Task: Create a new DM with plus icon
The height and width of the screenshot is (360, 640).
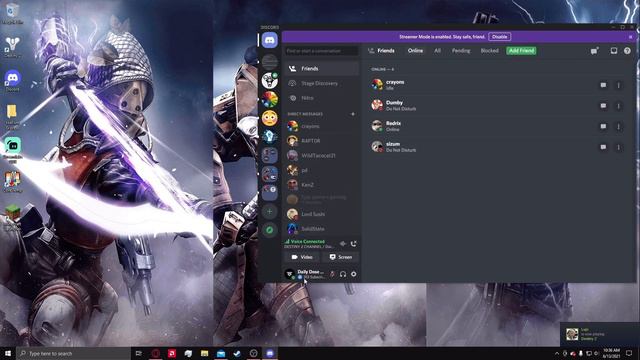Action: tap(353, 114)
